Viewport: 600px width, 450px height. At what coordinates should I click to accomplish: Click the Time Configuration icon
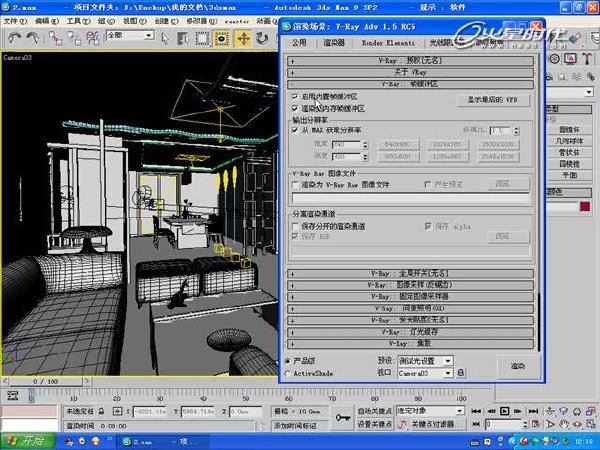click(536, 424)
